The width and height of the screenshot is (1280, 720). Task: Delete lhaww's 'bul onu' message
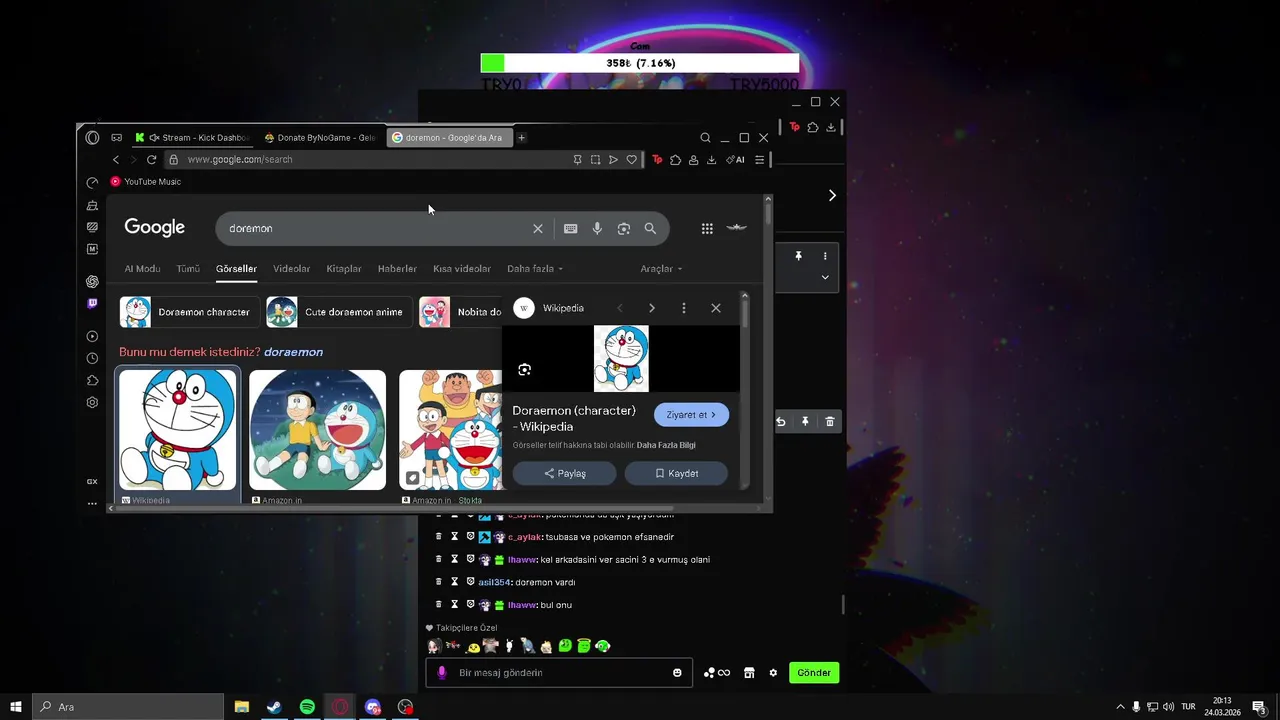pos(438,605)
